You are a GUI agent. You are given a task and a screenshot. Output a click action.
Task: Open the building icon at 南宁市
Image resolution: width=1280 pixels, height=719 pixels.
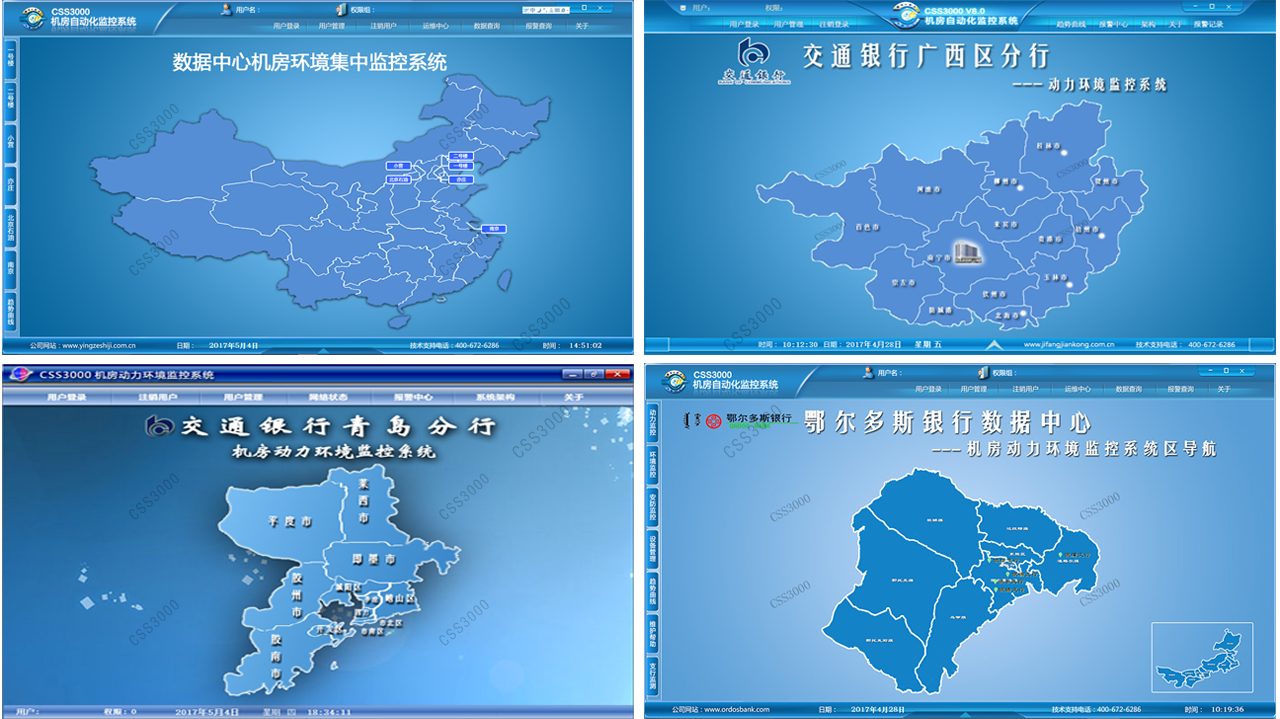967,253
